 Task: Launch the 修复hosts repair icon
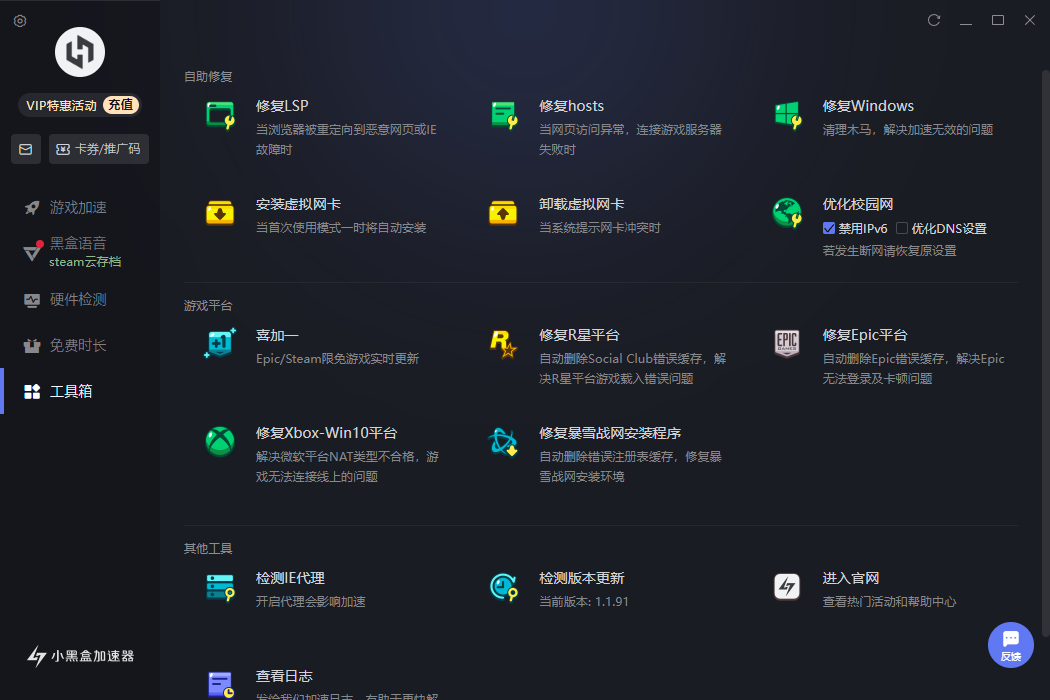[x=504, y=115]
